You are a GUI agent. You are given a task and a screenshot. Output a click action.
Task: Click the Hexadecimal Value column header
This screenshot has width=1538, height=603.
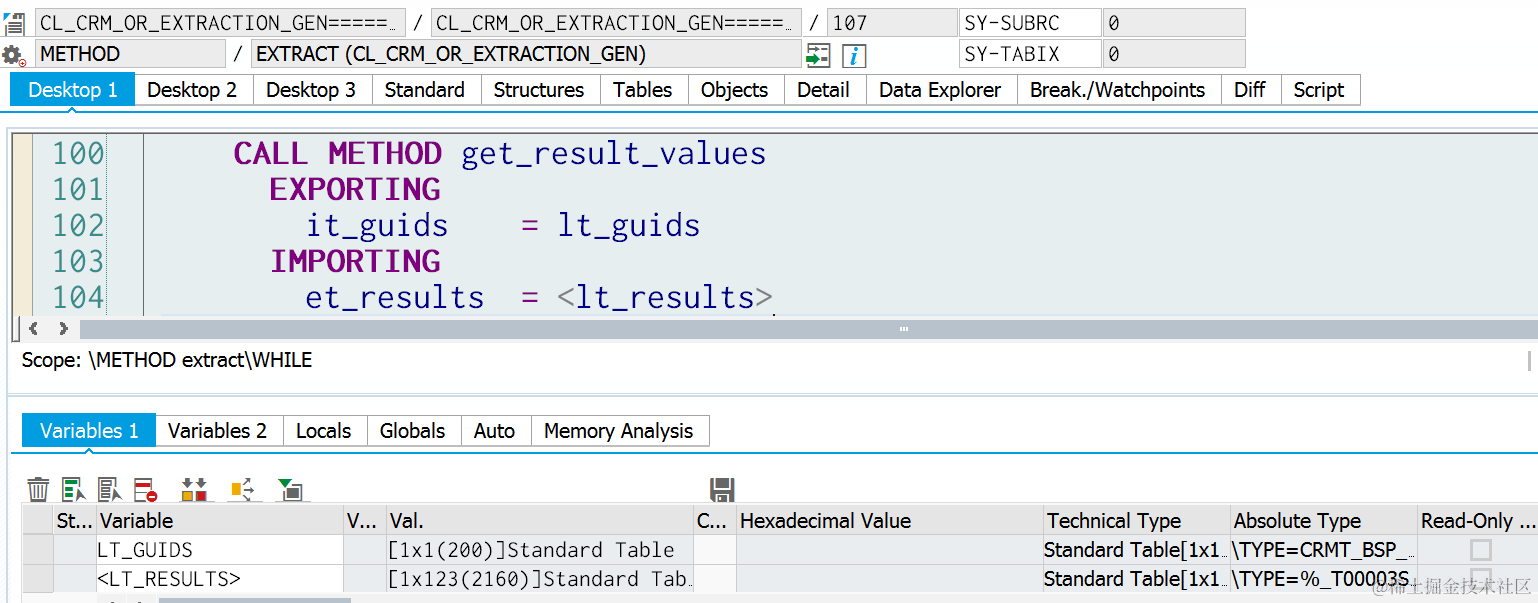(889, 521)
